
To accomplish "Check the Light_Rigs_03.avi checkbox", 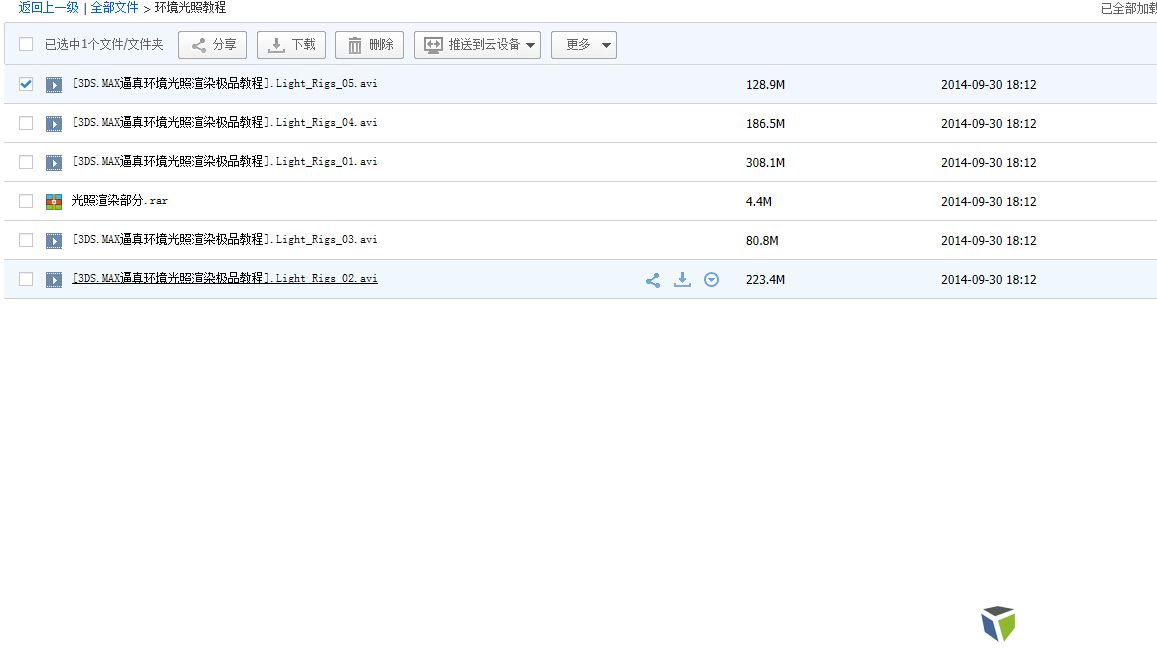I will click(26, 240).
